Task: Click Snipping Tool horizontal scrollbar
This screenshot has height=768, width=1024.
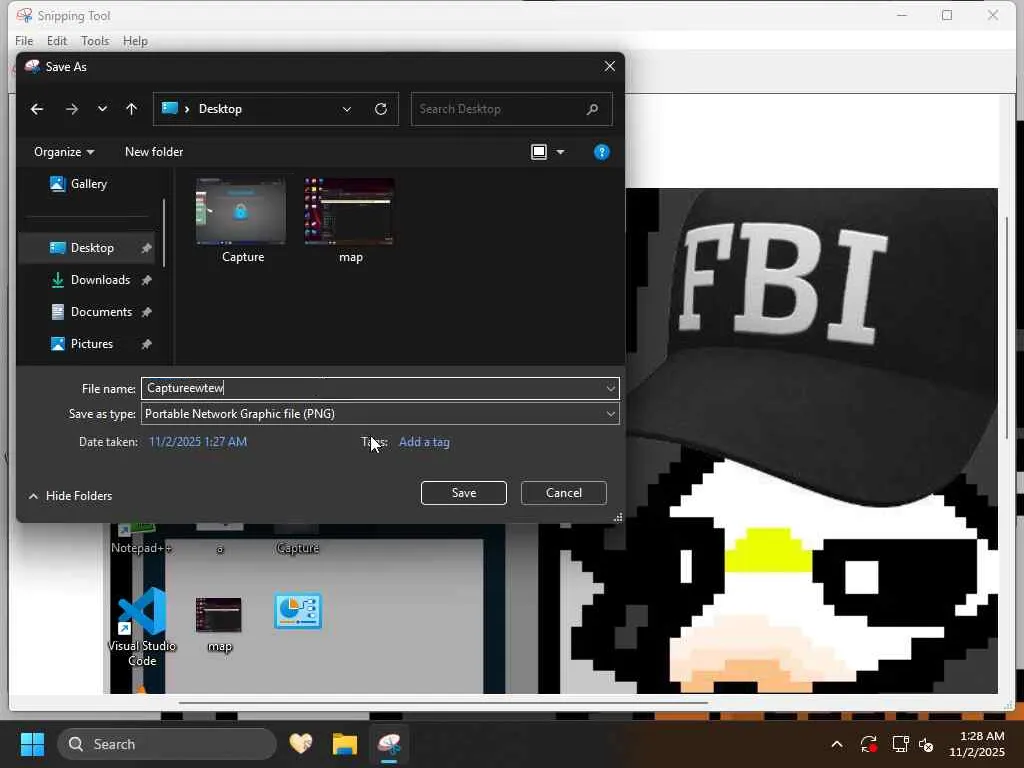Action: click(x=443, y=703)
